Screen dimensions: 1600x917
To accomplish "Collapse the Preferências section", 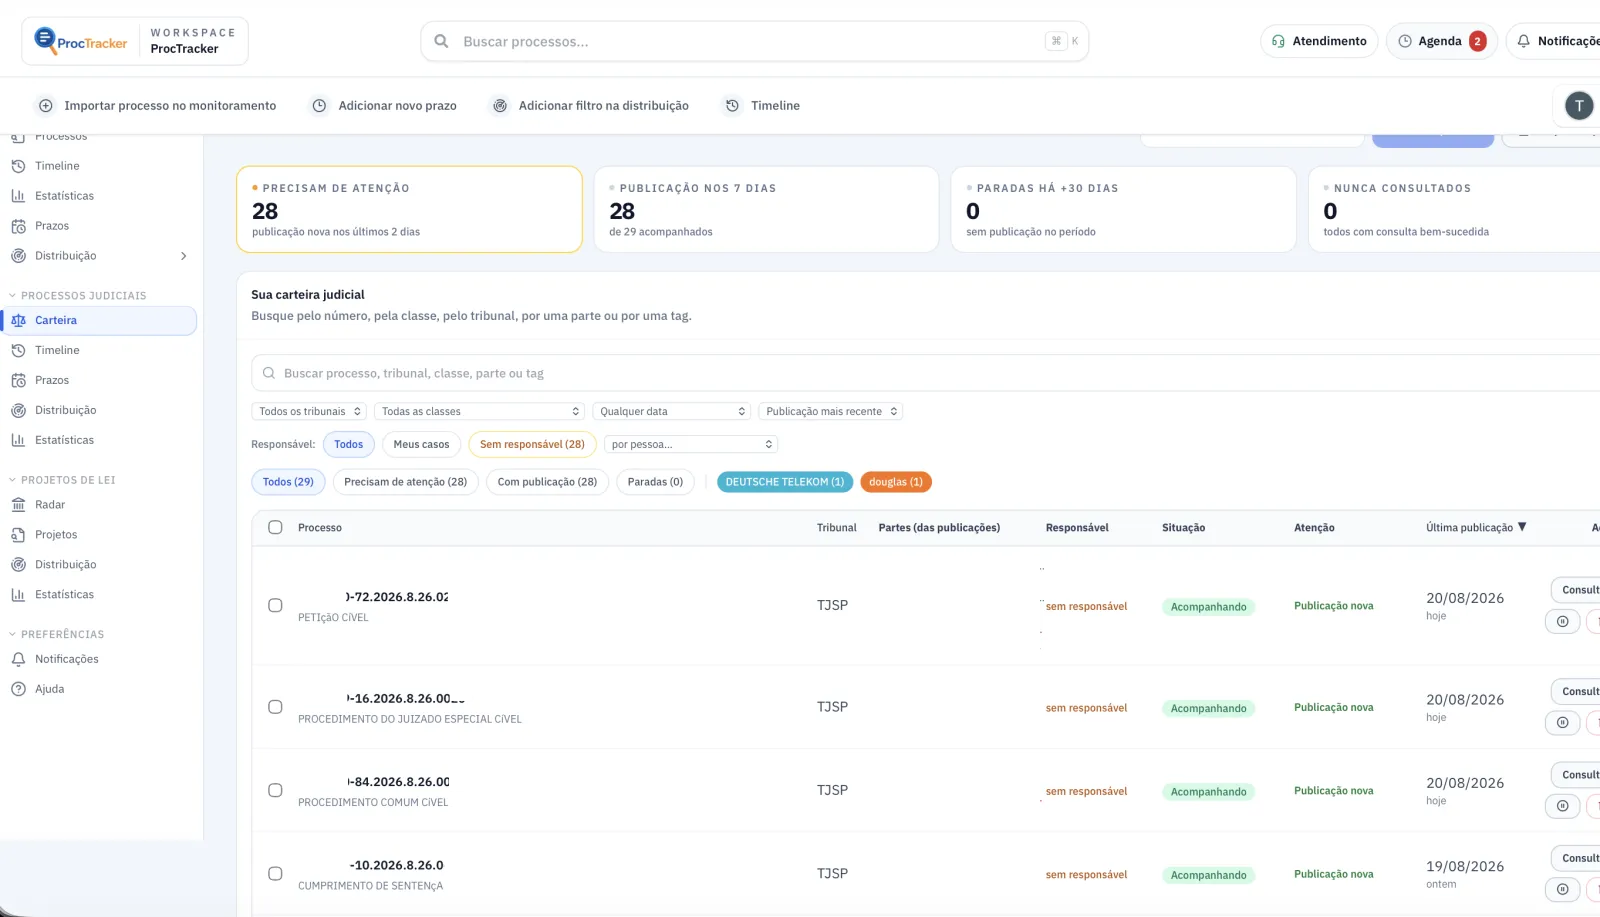I will point(56,634).
